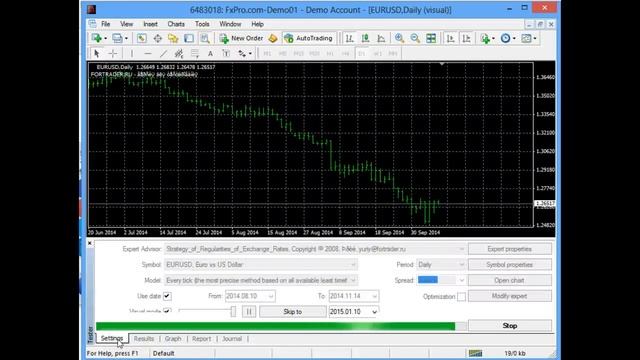Toggle chart Auto Scroll icon

(x=451, y=38)
